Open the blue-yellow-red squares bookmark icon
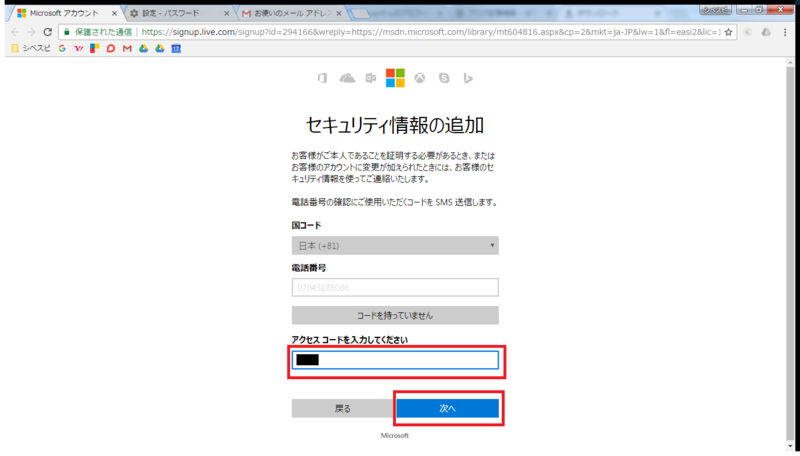Viewport: 800px width, 456px height. [94, 48]
